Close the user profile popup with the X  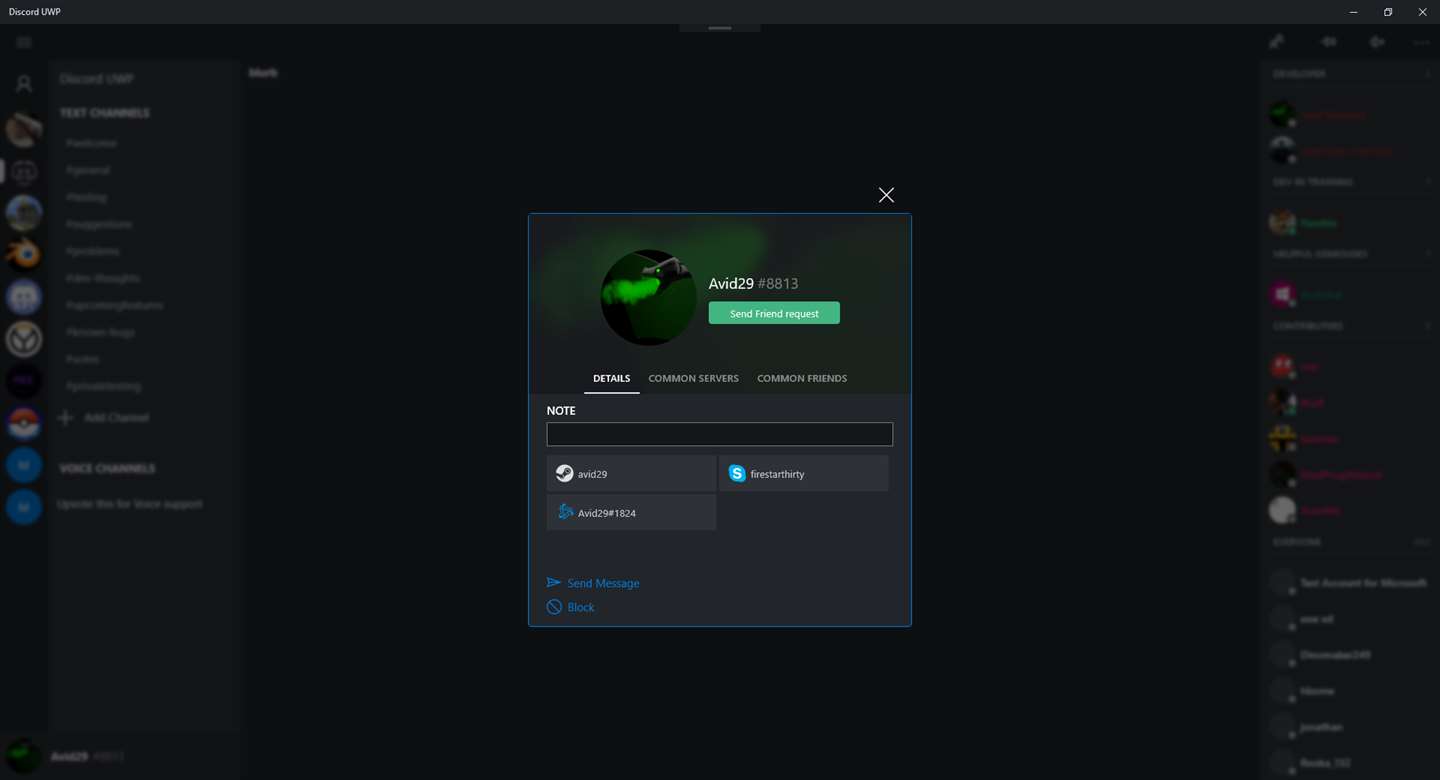click(x=886, y=195)
